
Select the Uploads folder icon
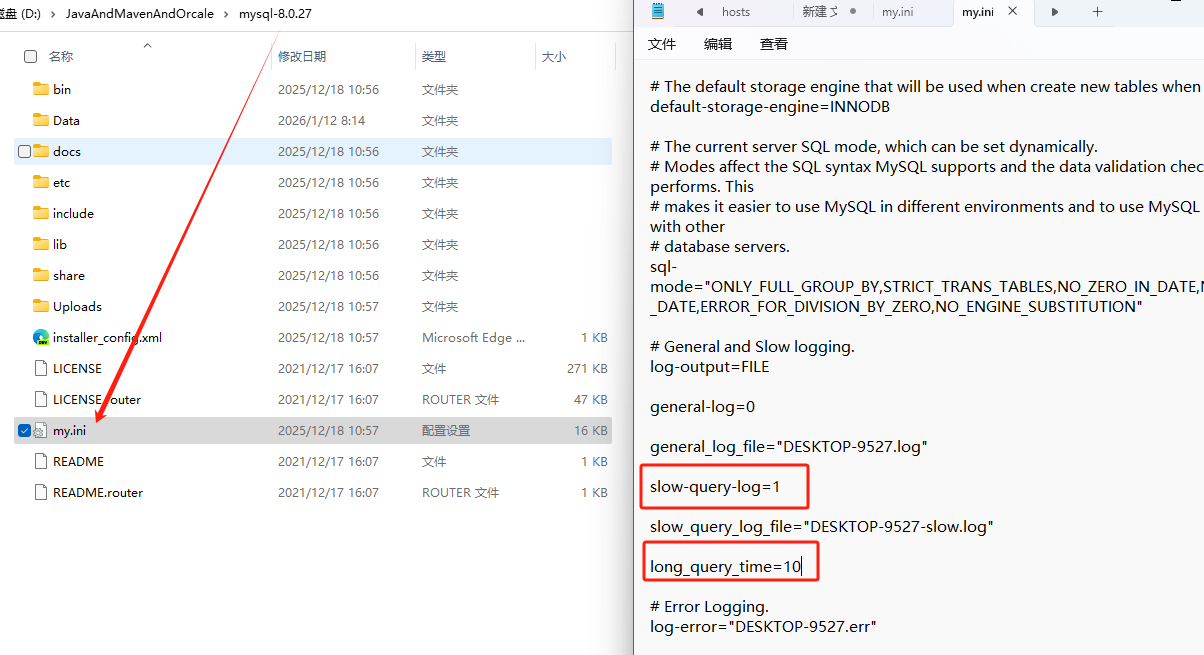[x=41, y=306]
